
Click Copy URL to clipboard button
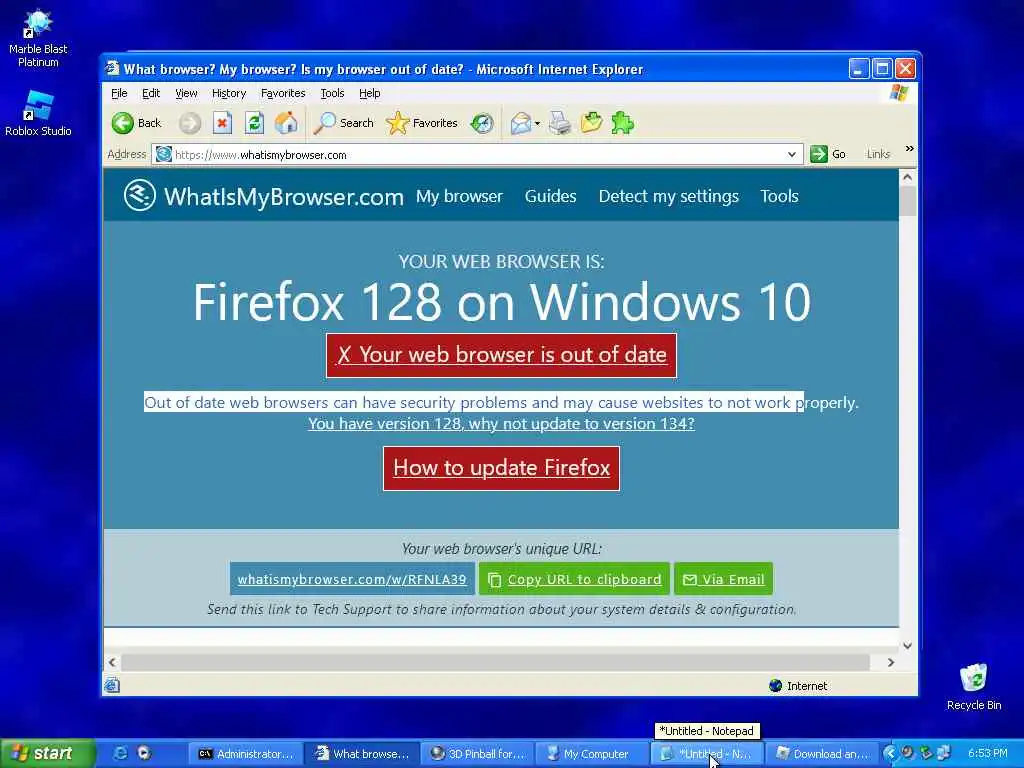[574, 579]
